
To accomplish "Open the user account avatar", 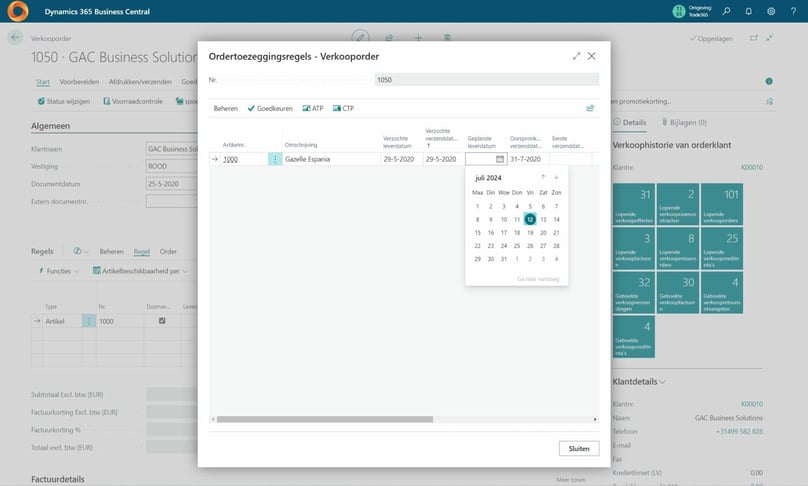I will [679, 11].
